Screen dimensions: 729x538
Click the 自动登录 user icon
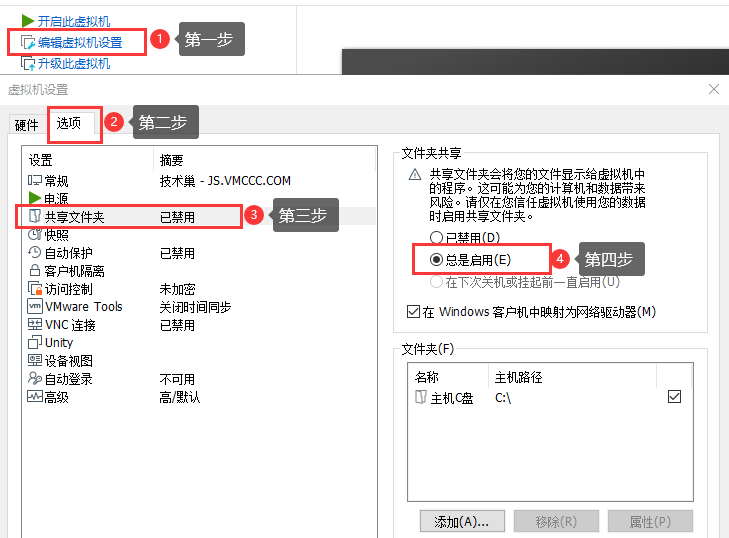35,378
